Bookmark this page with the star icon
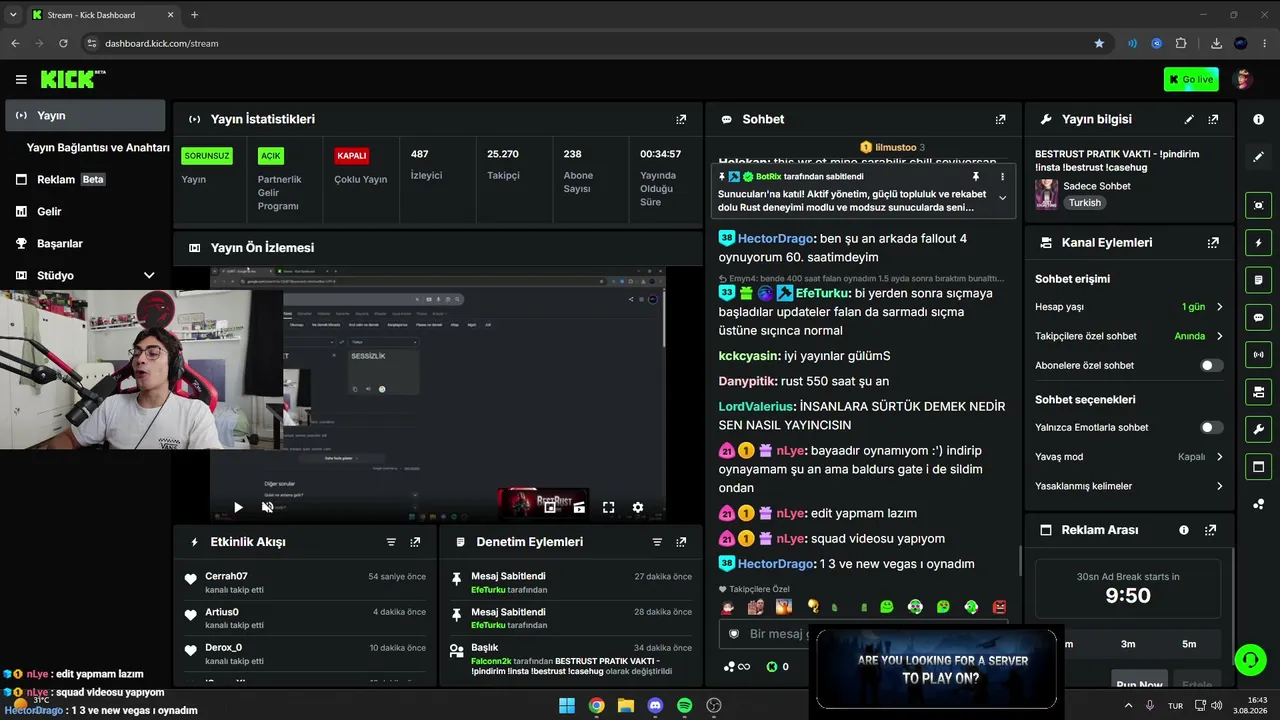The width and height of the screenshot is (1280, 720). (1099, 43)
